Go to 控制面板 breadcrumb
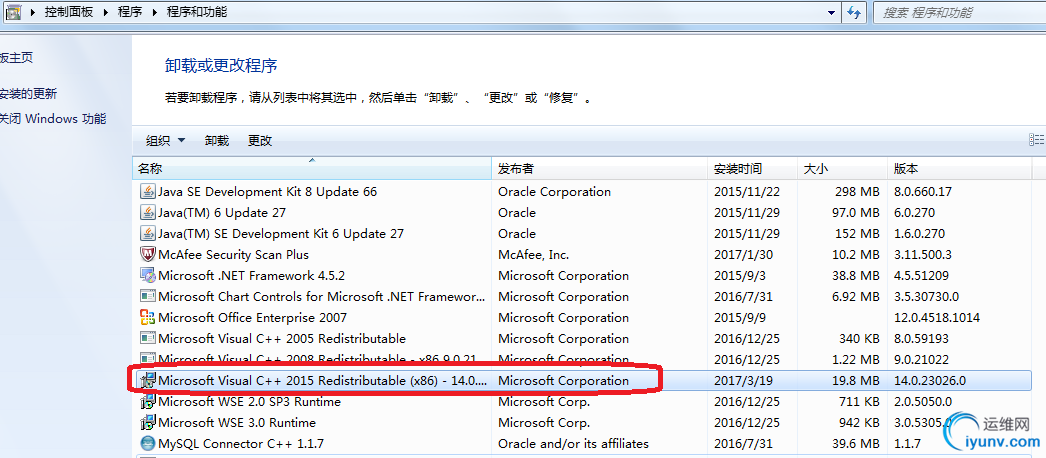The width and height of the screenshot is (1046, 458). click(69, 12)
